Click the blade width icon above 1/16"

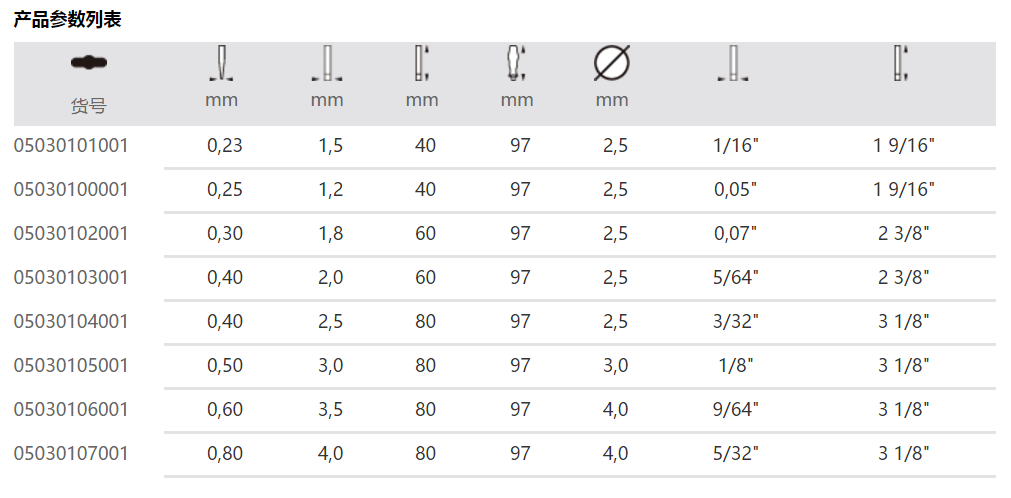tap(734, 63)
